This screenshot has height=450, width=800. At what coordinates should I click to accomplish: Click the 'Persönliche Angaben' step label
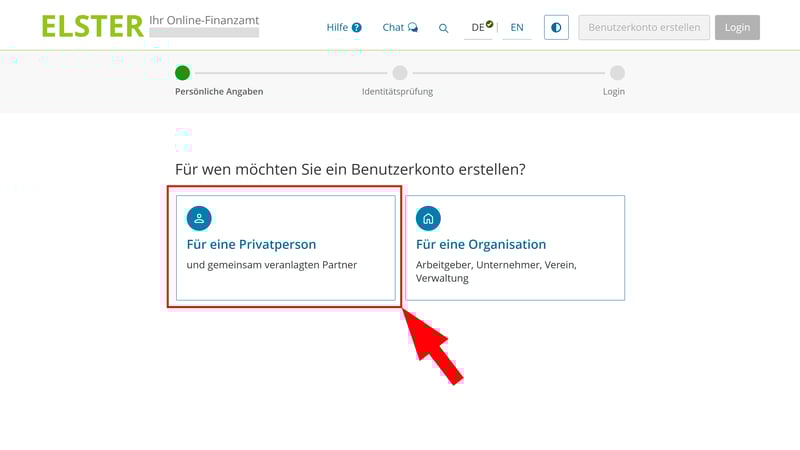[219, 92]
